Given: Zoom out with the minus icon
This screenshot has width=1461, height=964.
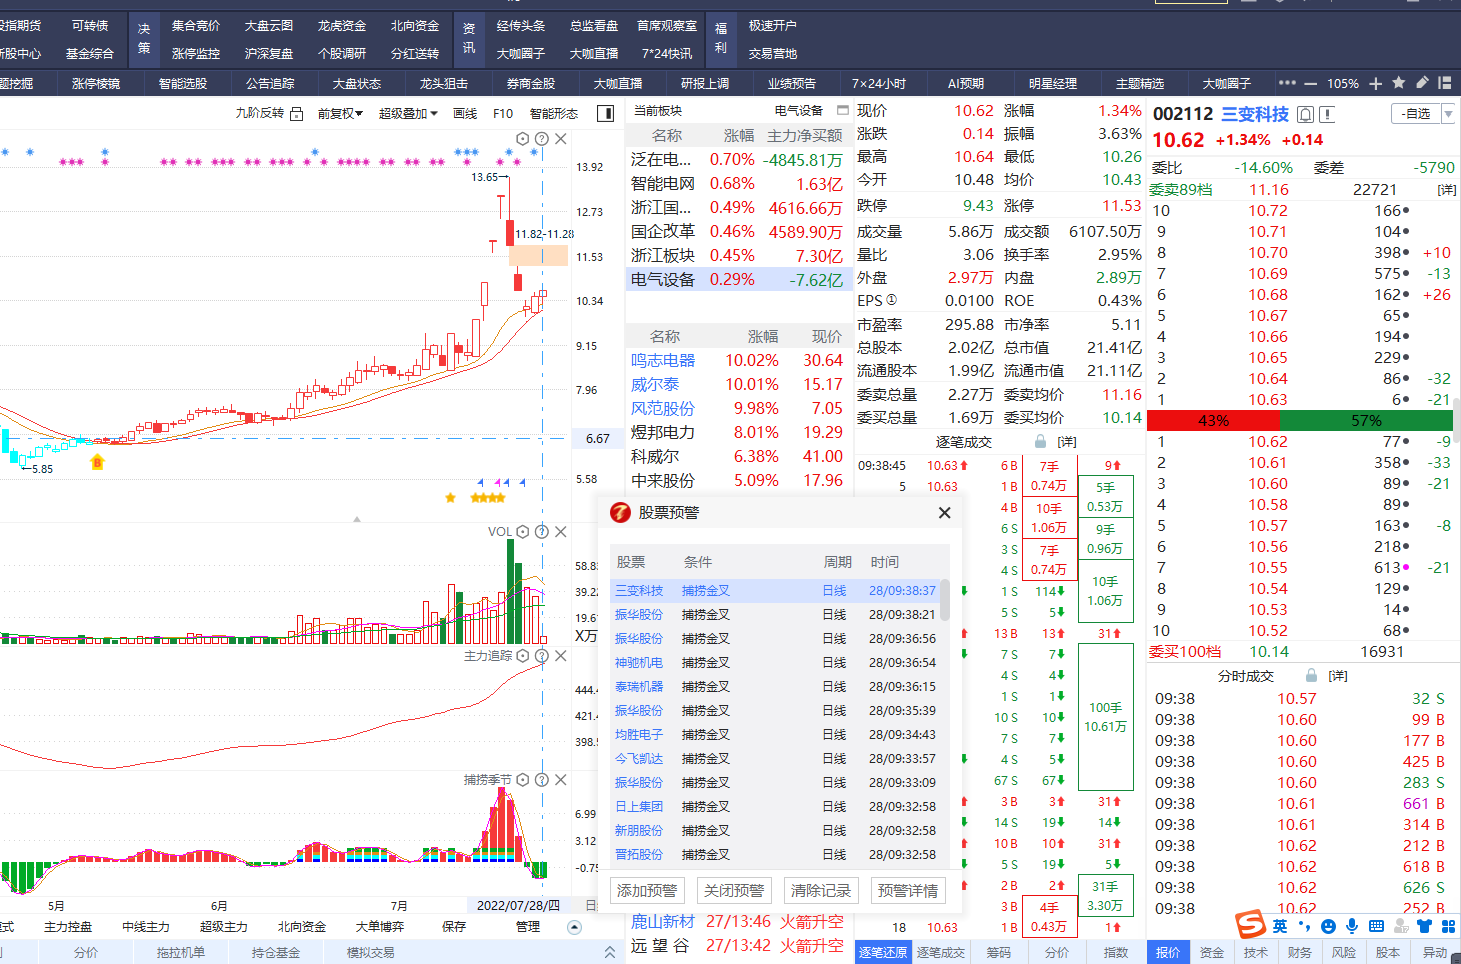Looking at the screenshot, I should click(x=1313, y=83).
